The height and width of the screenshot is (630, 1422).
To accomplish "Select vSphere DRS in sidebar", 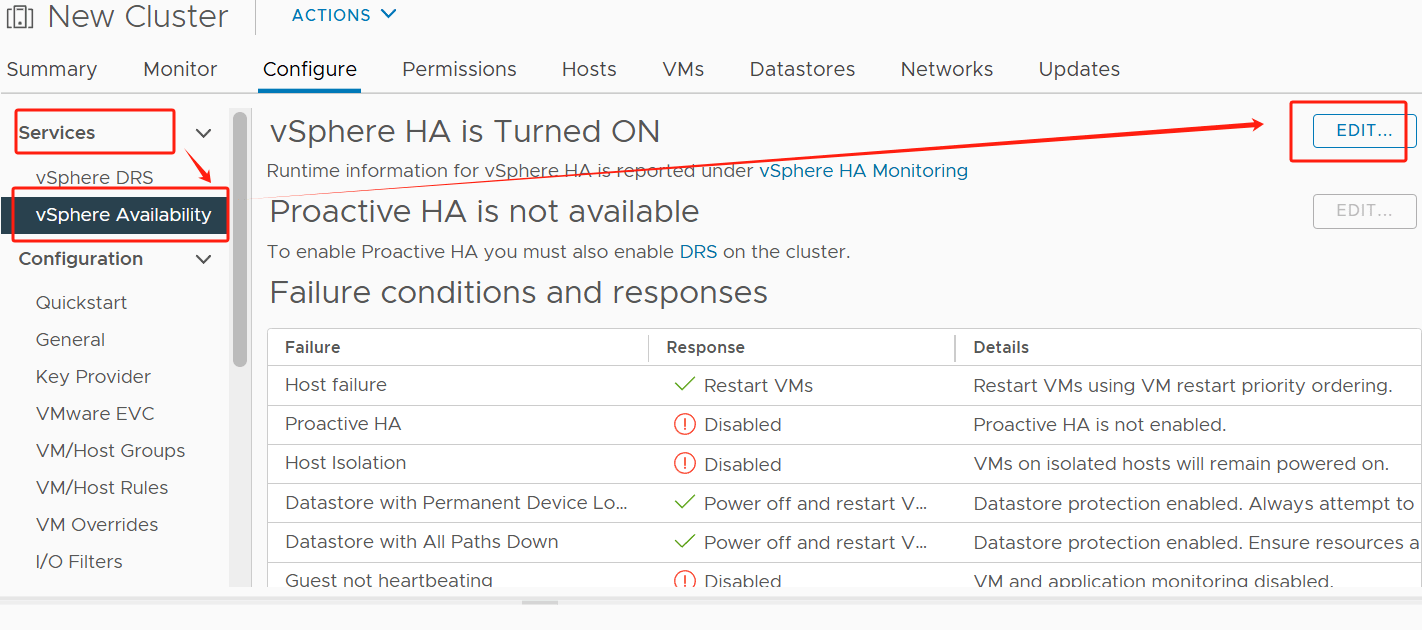I will click(x=95, y=178).
